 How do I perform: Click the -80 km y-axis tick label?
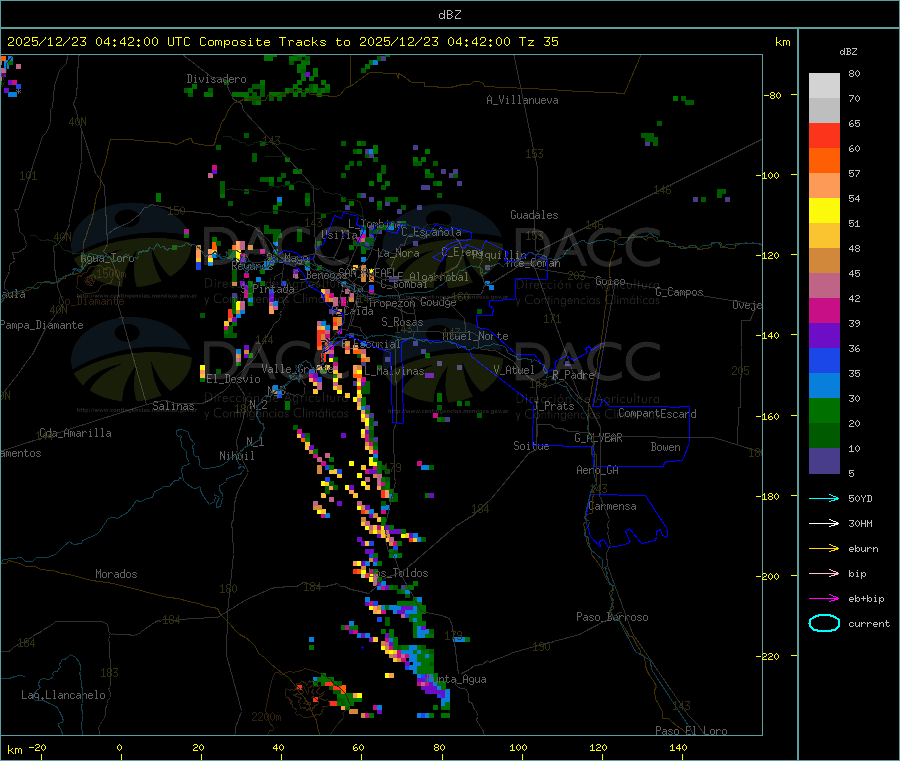tap(773, 95)
